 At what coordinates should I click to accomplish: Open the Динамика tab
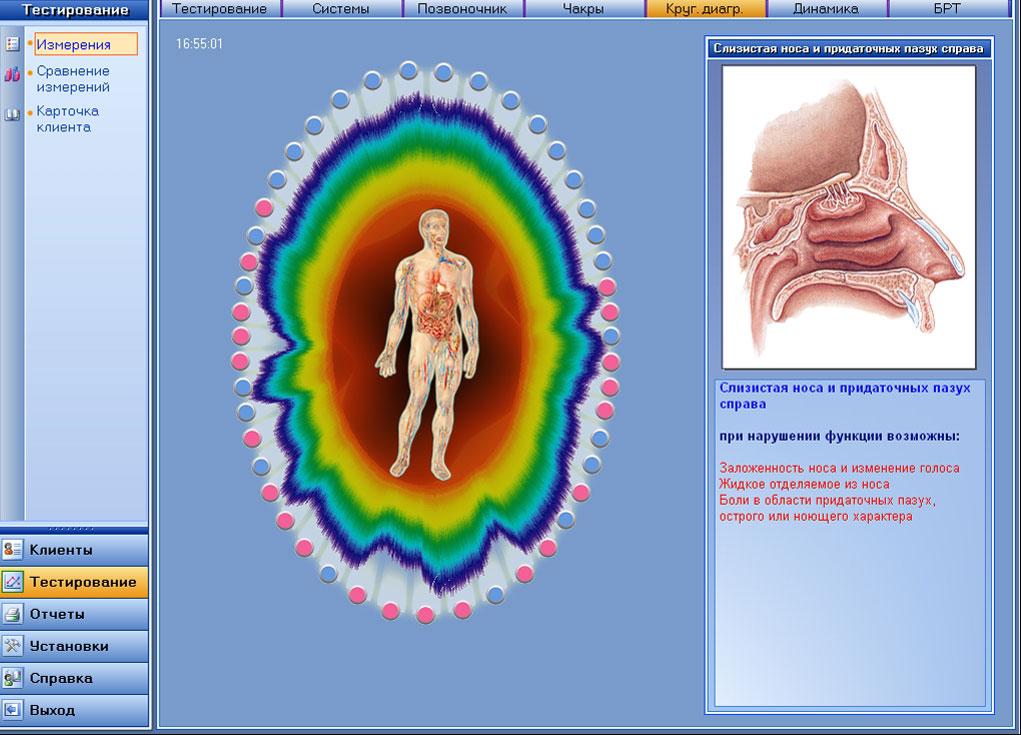coord(826,8)
